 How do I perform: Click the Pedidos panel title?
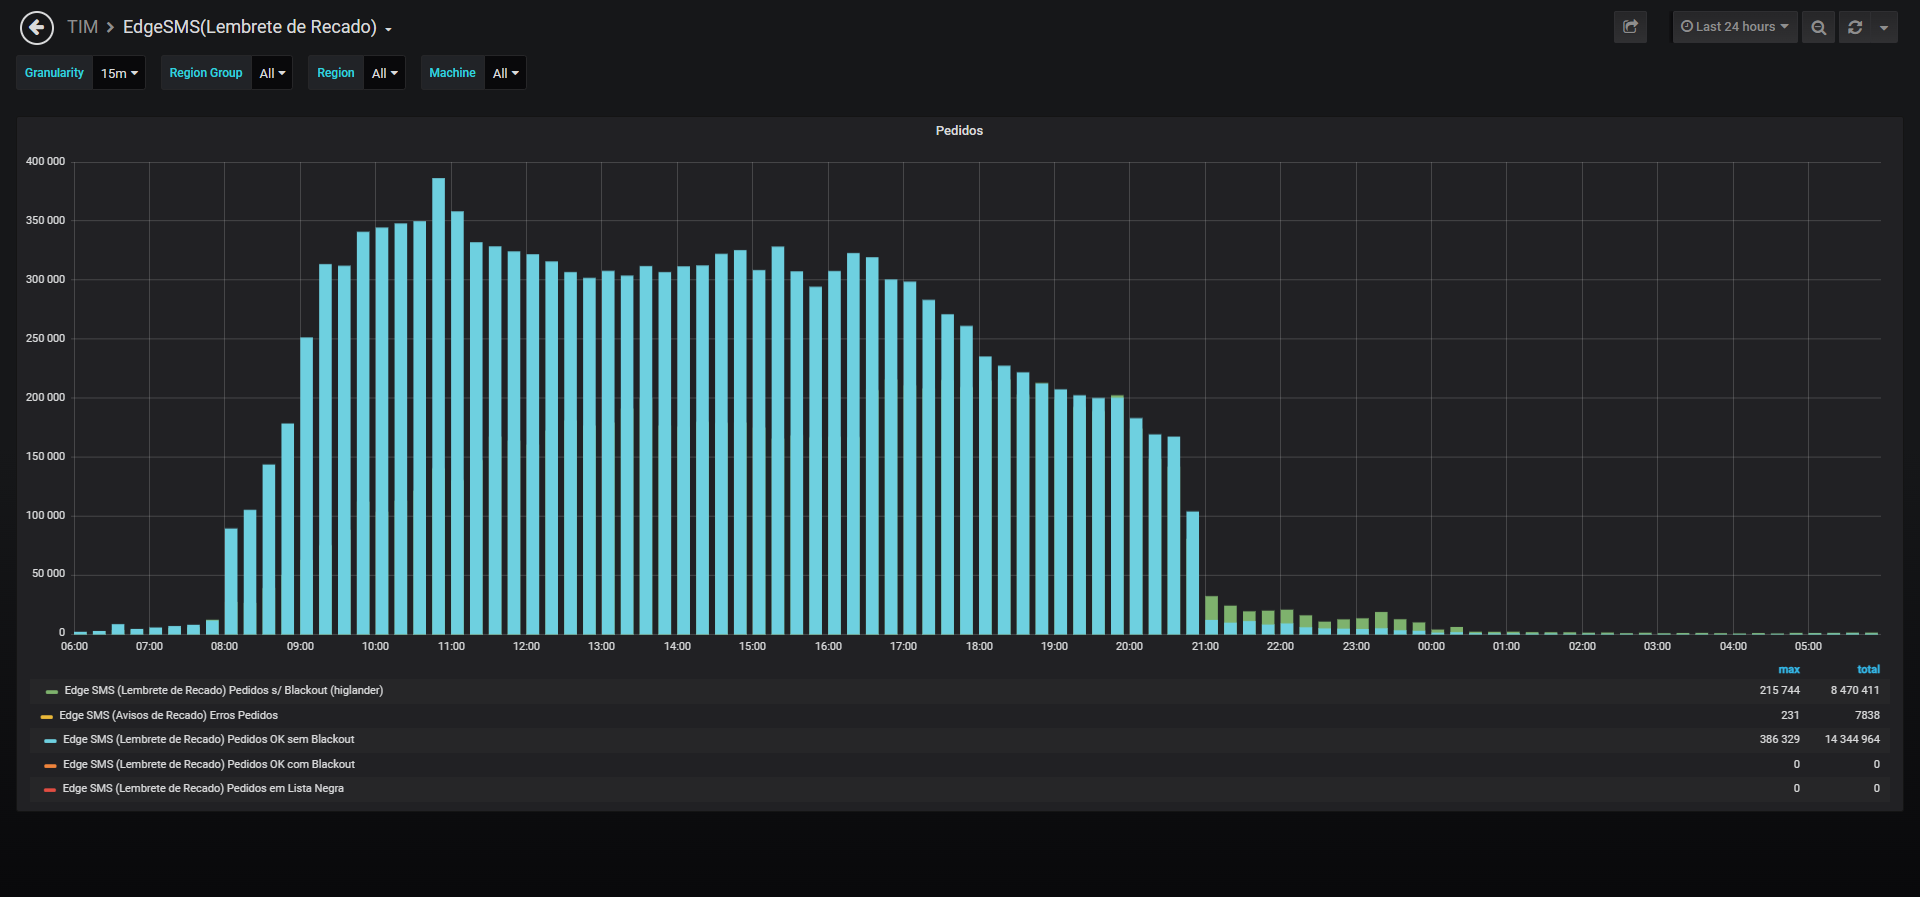pos(959,131)
